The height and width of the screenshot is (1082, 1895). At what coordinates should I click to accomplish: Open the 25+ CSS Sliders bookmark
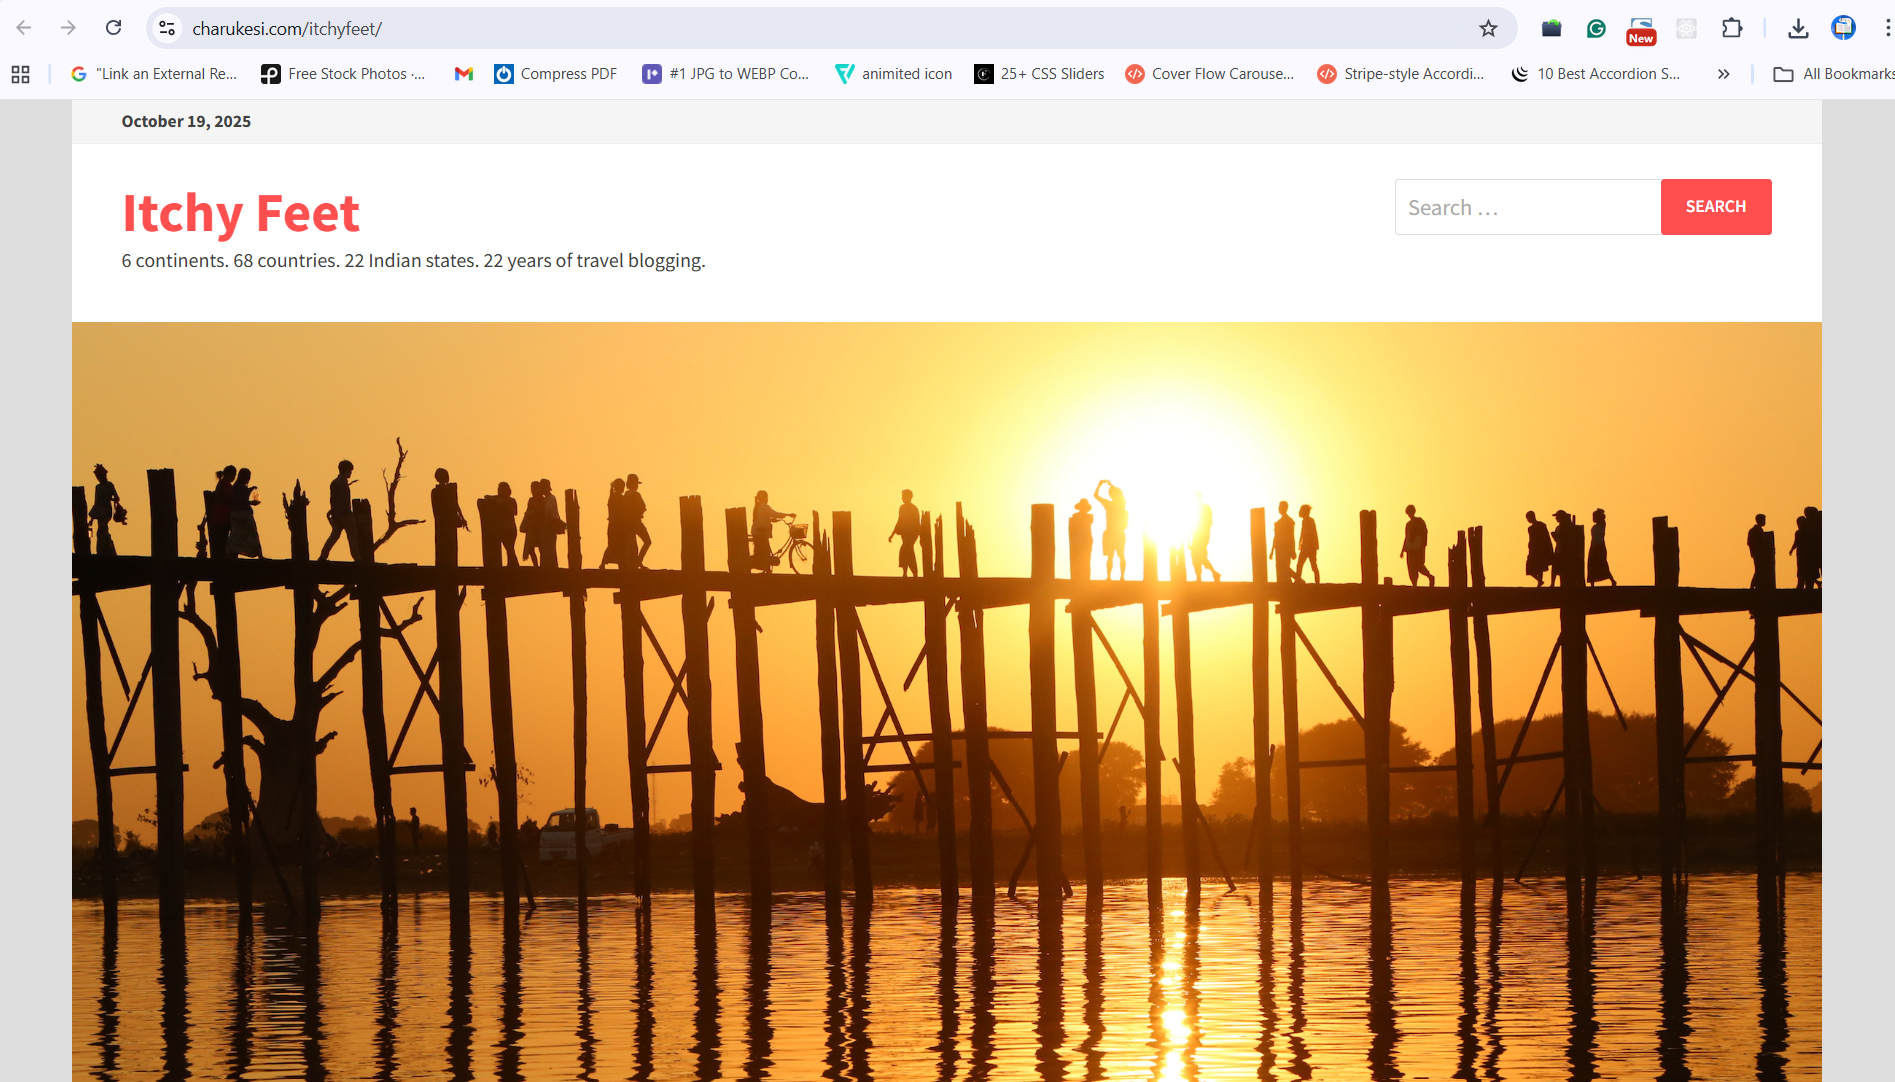[x=1040, y=74]
